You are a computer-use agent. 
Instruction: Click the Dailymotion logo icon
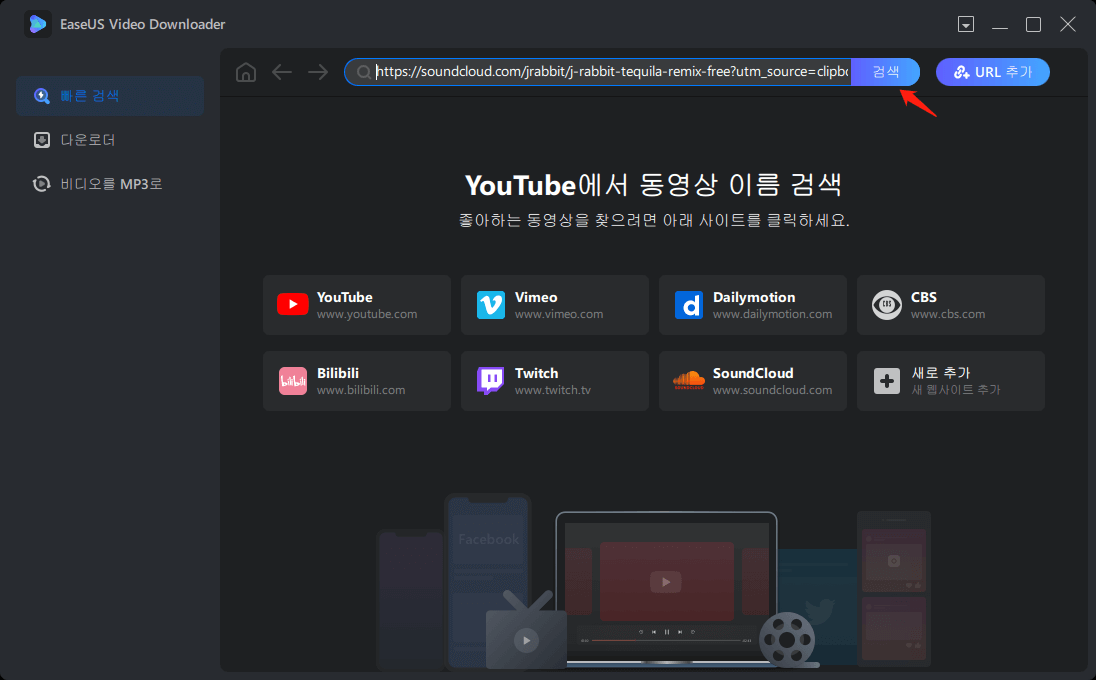coord(689,305)
